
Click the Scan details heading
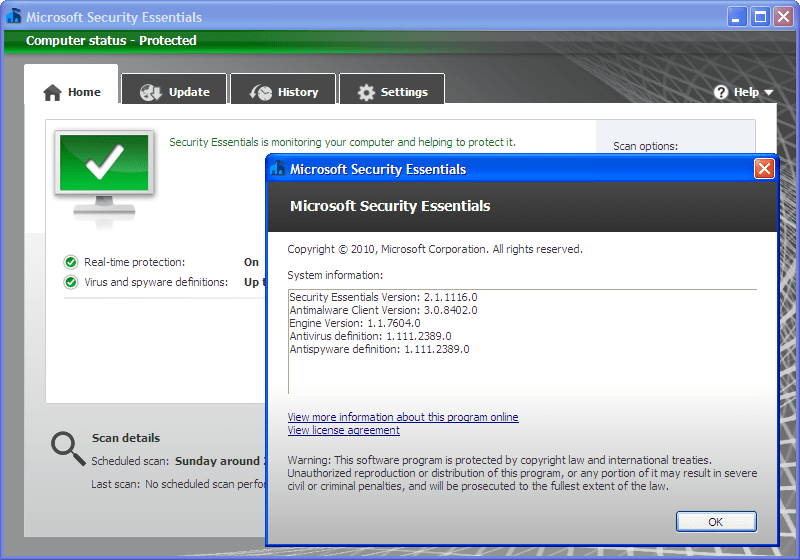click(126, 438)
